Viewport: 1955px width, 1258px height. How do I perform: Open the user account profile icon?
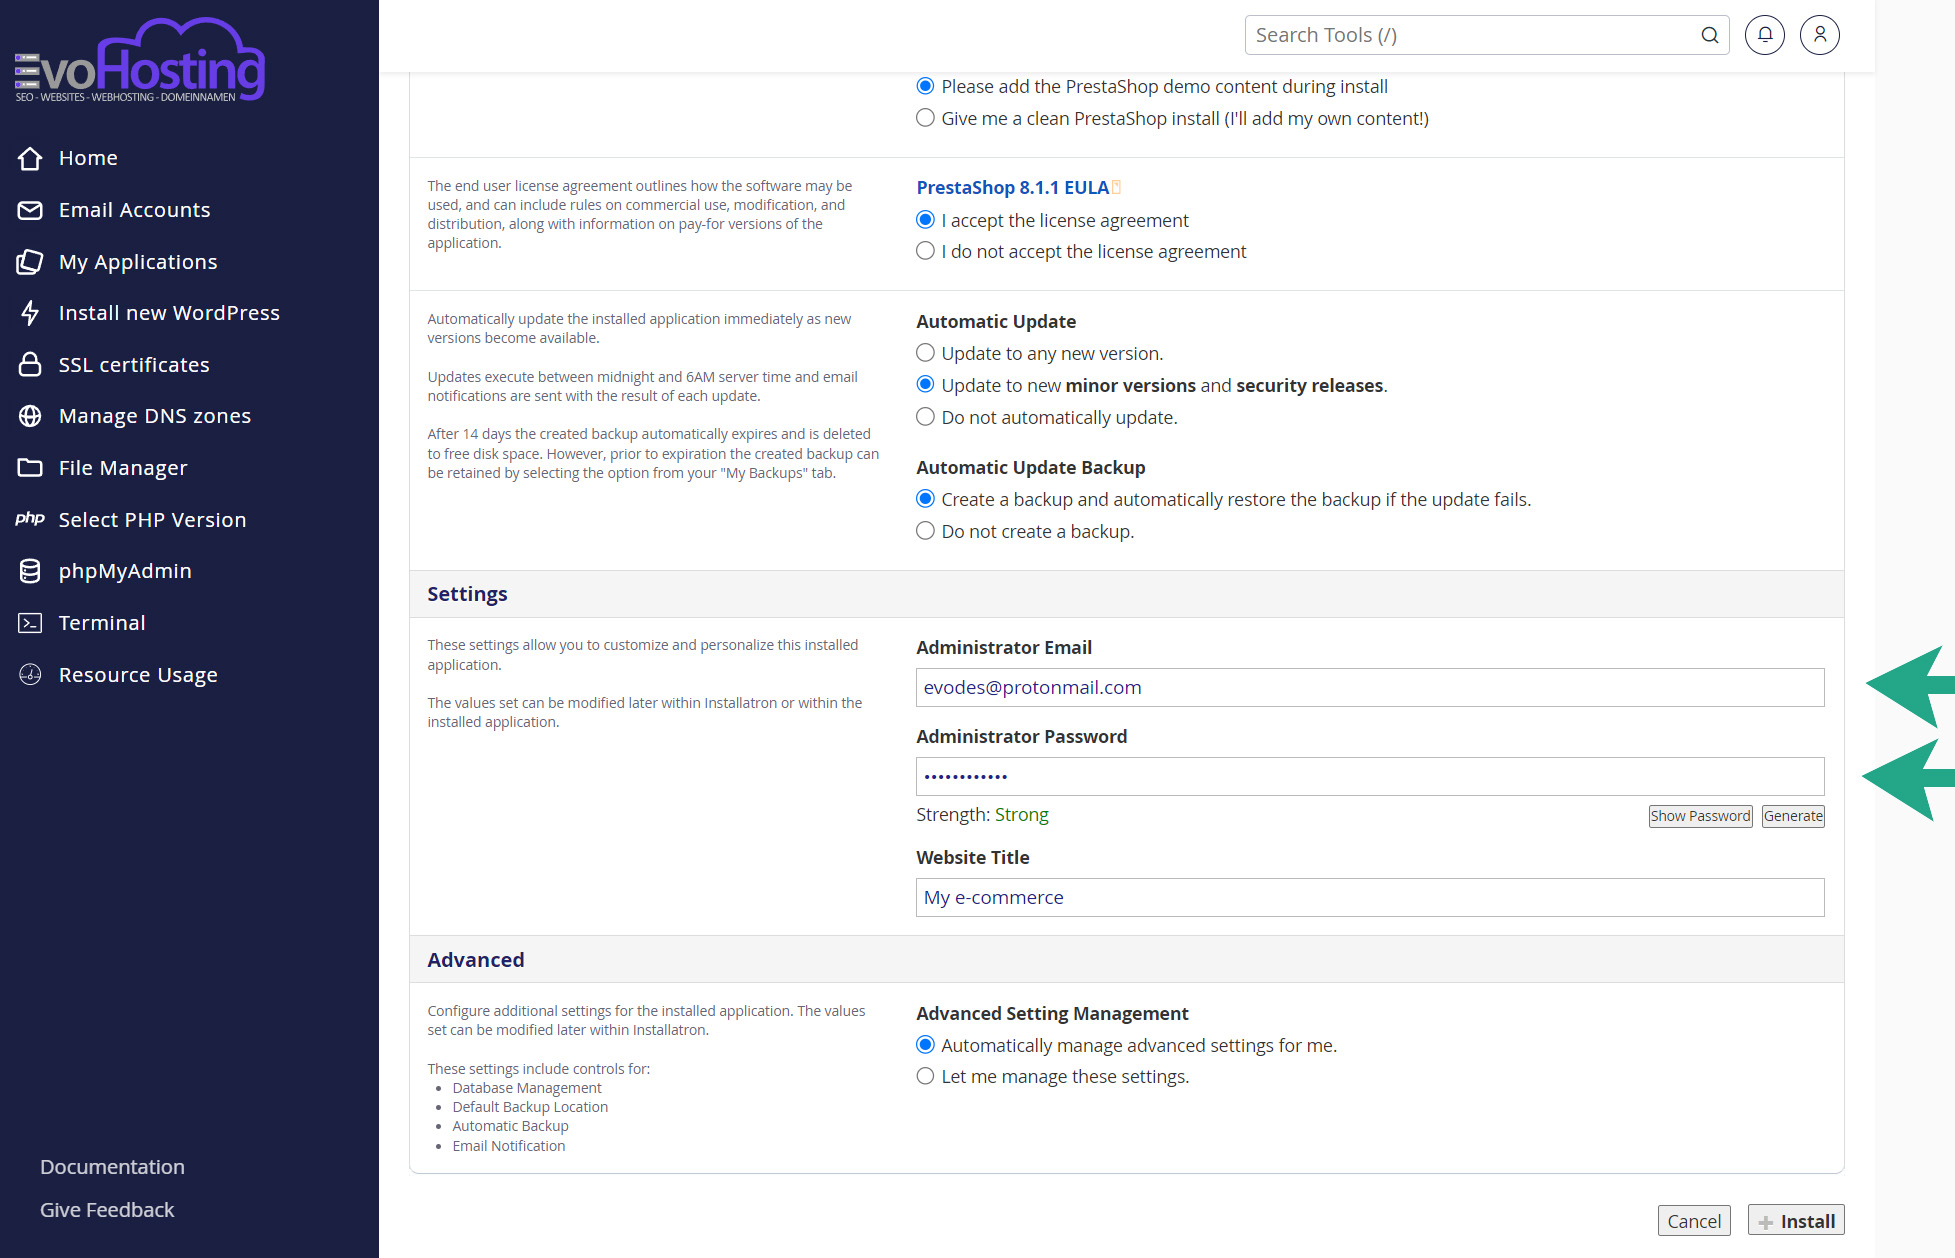point(1819,35)
